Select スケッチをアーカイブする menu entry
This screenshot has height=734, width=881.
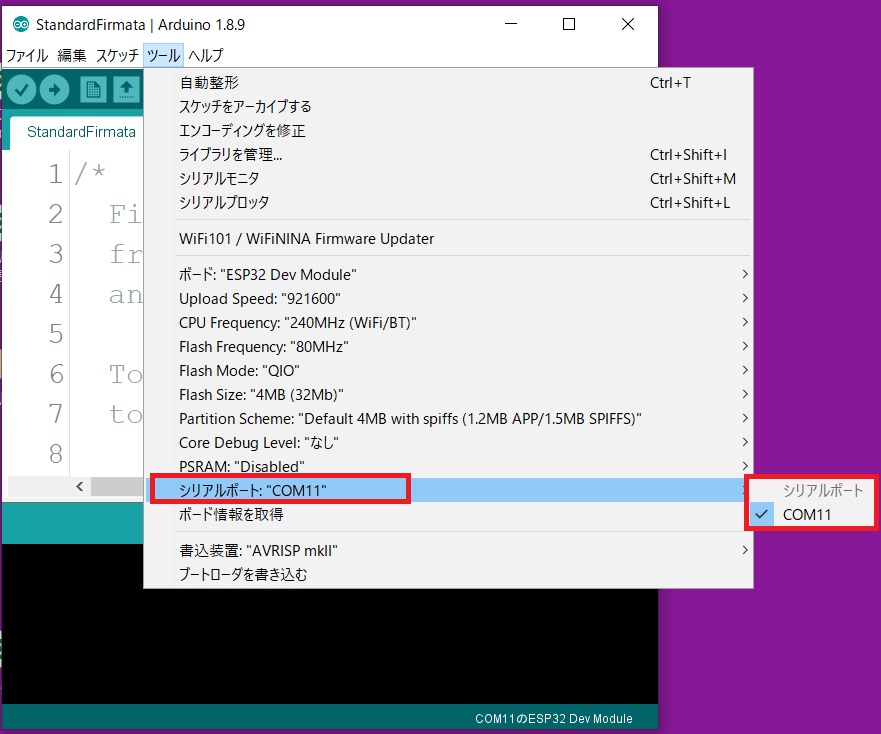pos(448,107)
